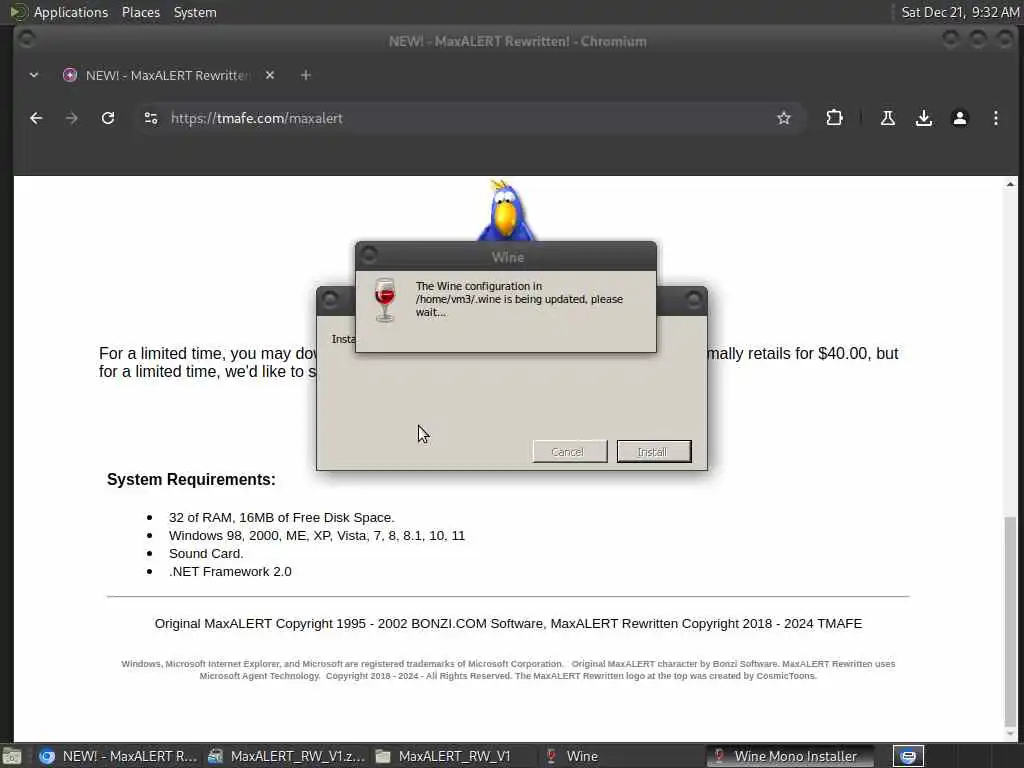This screenshot has width=1024, height=768.
Task: Expand the tab search chevron
Action: (34, 75)
